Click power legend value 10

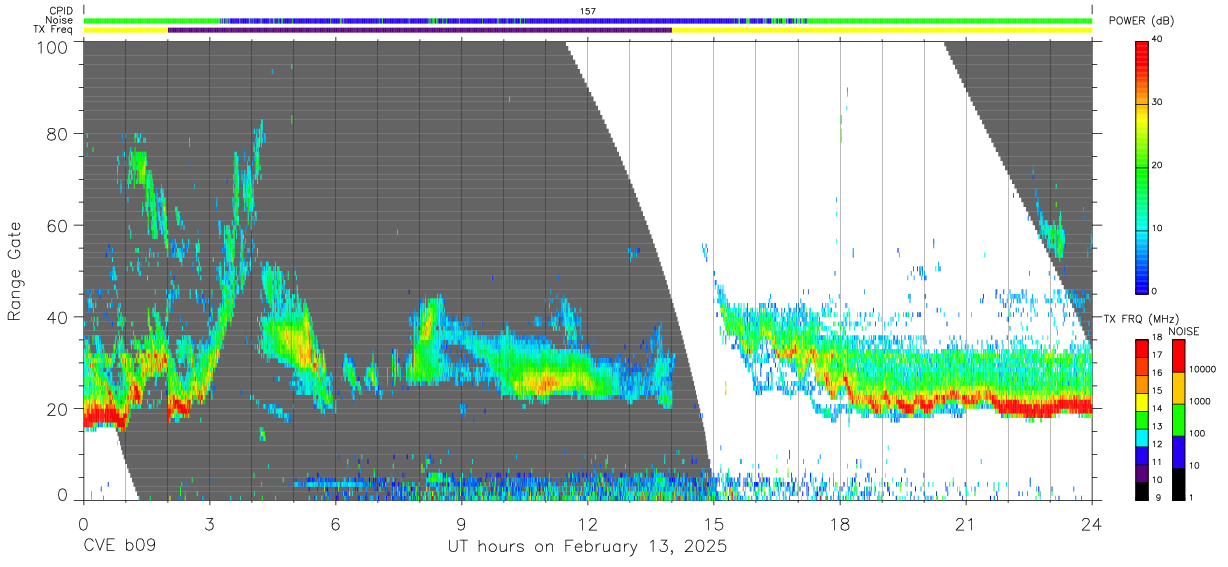coord(1158,228)
